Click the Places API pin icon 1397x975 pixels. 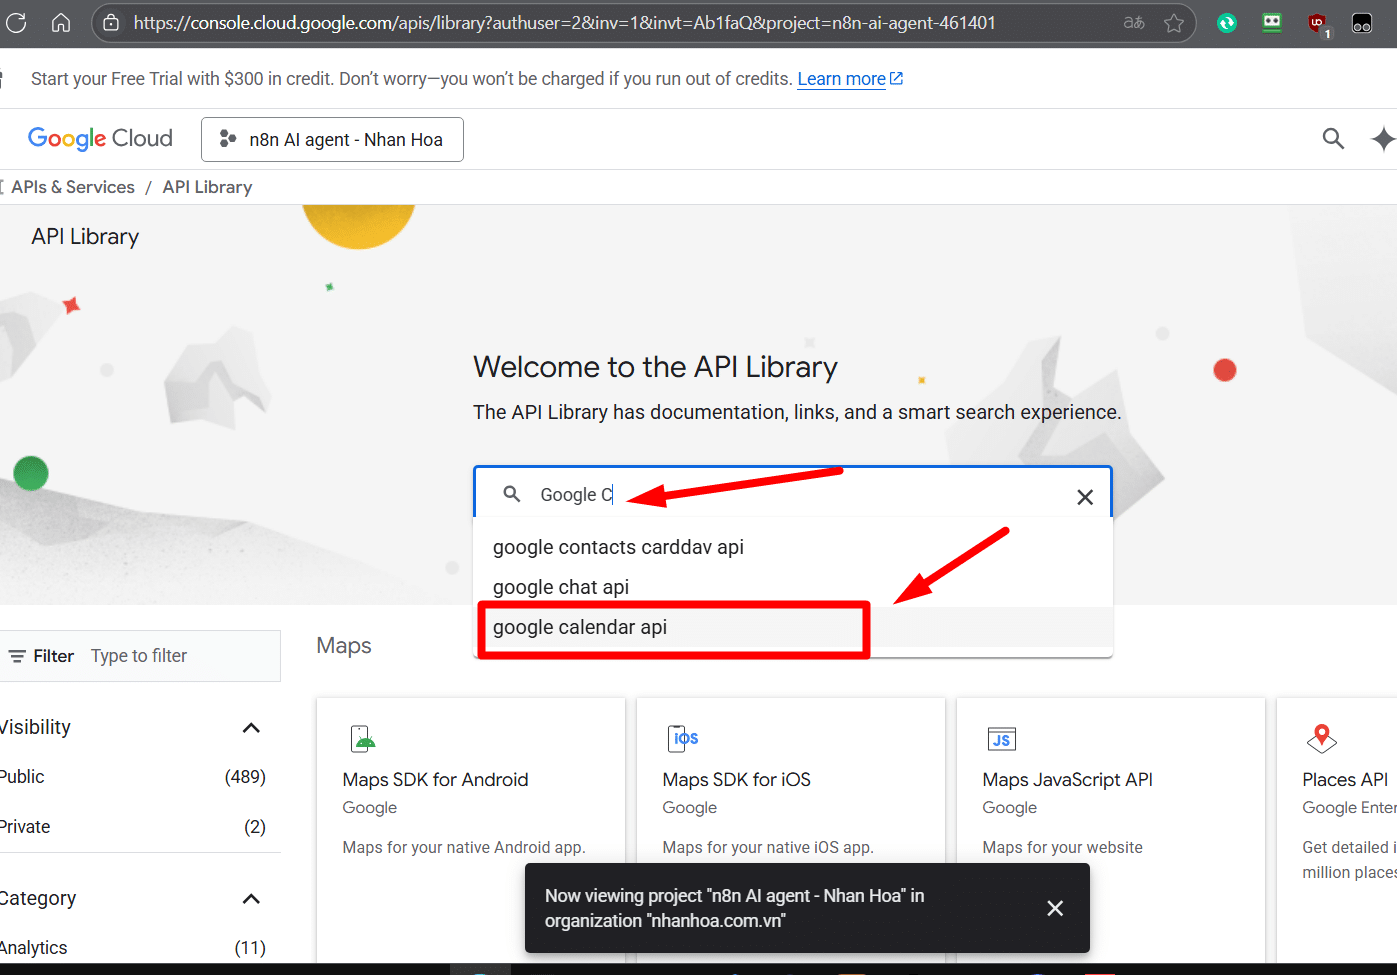coord(1322,739)
